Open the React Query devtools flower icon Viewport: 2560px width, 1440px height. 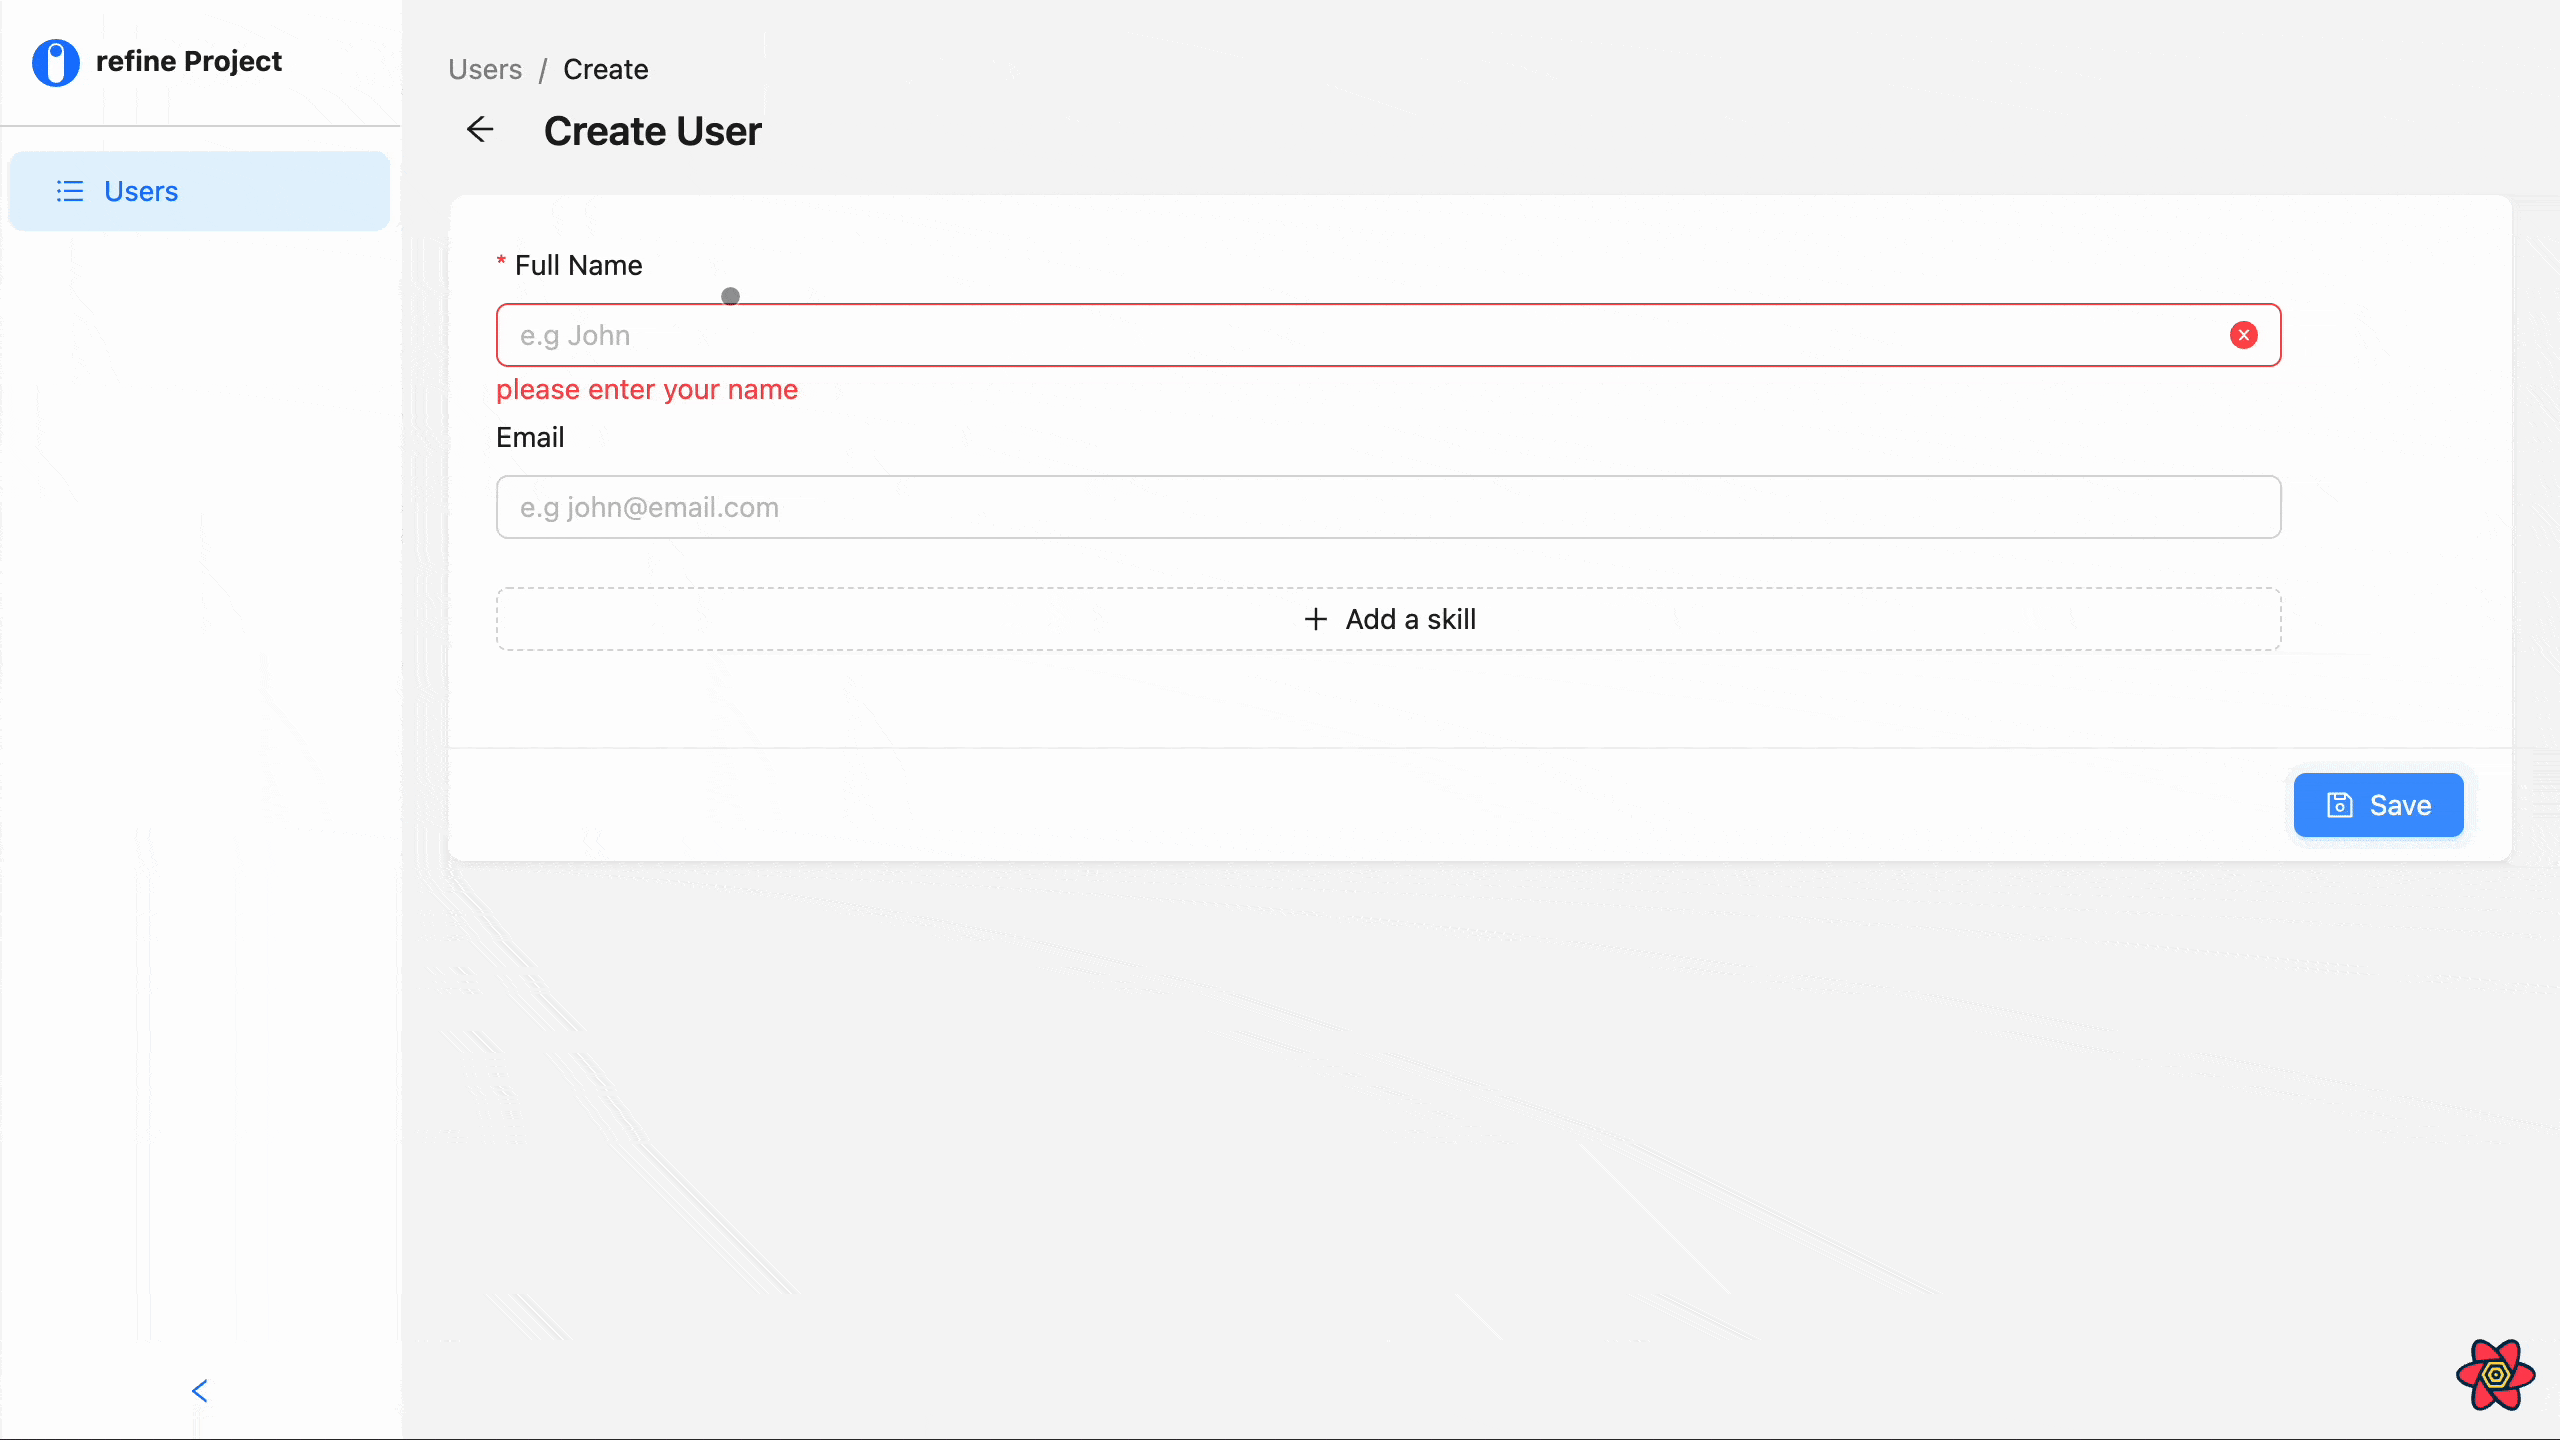(x=2495, y=1375)
